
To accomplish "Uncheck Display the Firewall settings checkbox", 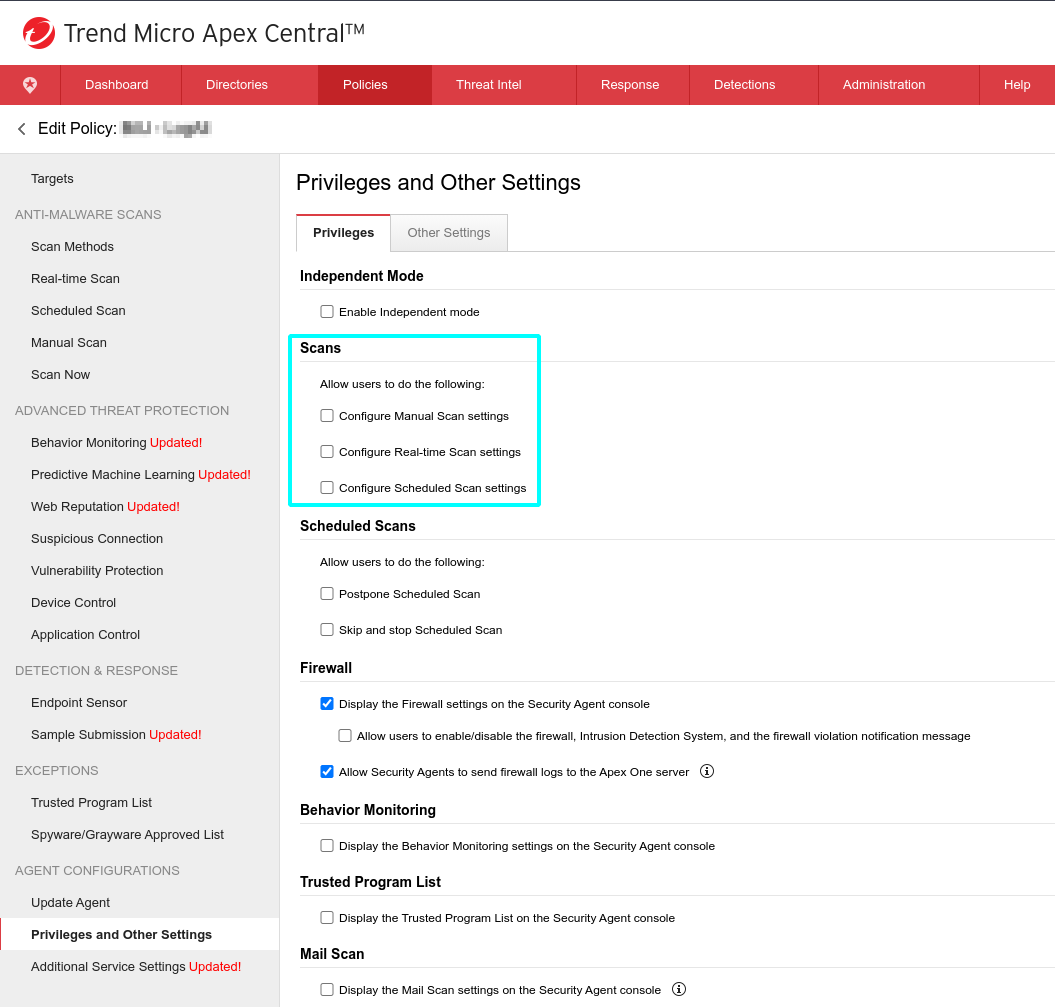I will tap(327, 704).
